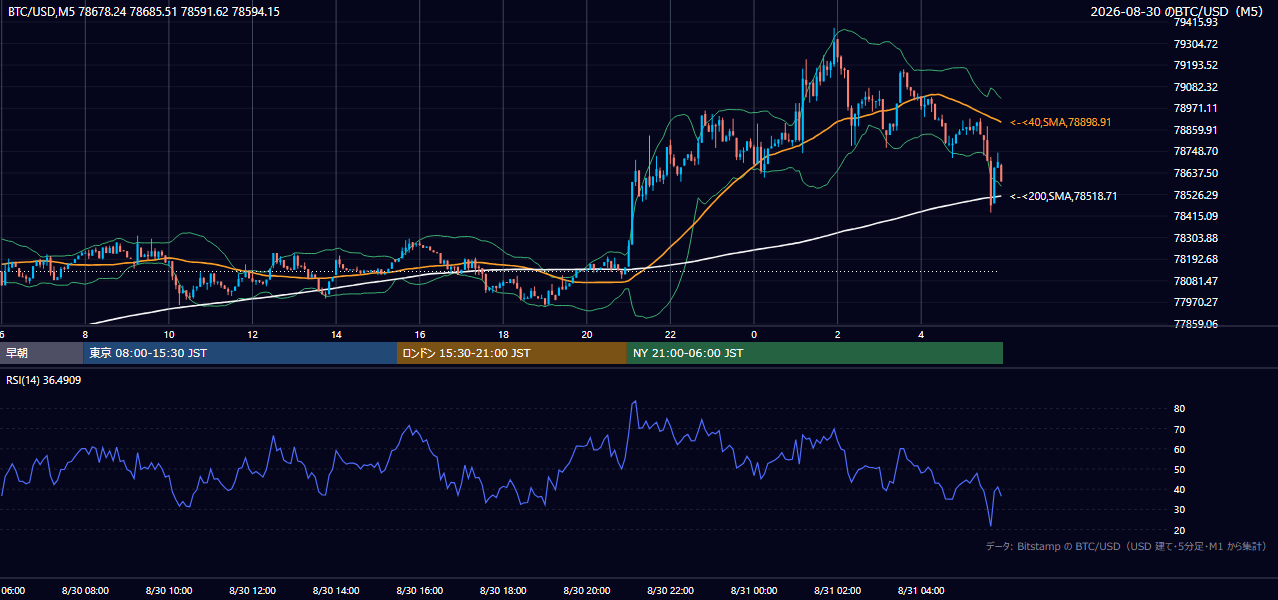Click the RSI(14) 36.4909 indicator label
Image resolution: width=1278 pixels, height=600 pixels.
(44, 380)
